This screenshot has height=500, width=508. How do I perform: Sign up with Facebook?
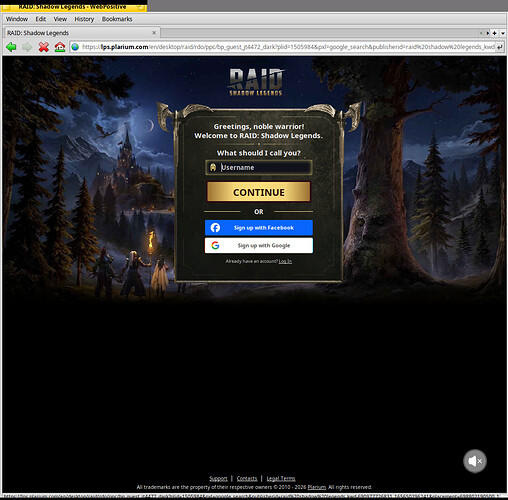(259, 228)
